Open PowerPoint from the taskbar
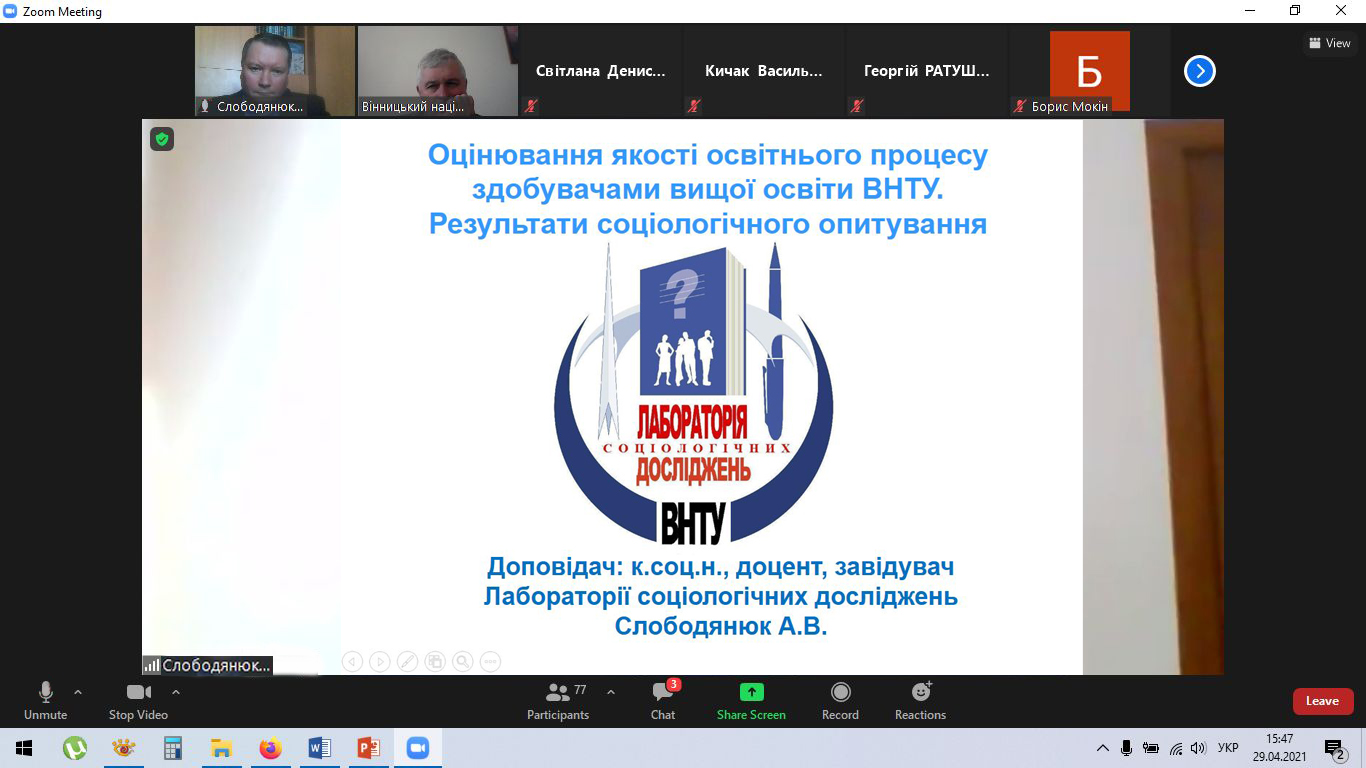Viewport: 1366px width, 768px height. (368, 748)
